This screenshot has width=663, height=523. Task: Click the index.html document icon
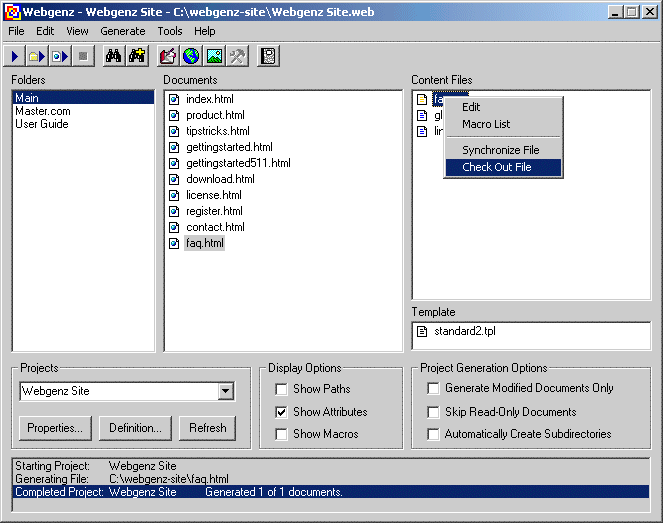click(x=174, y=99)
